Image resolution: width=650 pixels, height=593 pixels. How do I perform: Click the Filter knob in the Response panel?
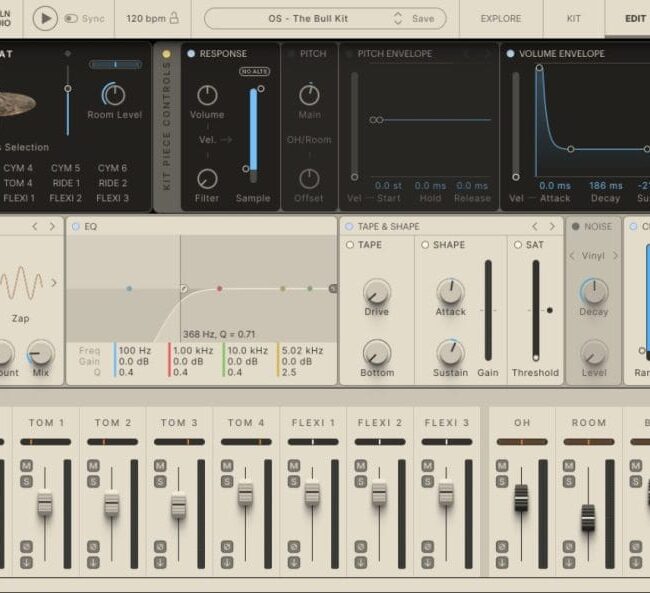click(207, 179)
